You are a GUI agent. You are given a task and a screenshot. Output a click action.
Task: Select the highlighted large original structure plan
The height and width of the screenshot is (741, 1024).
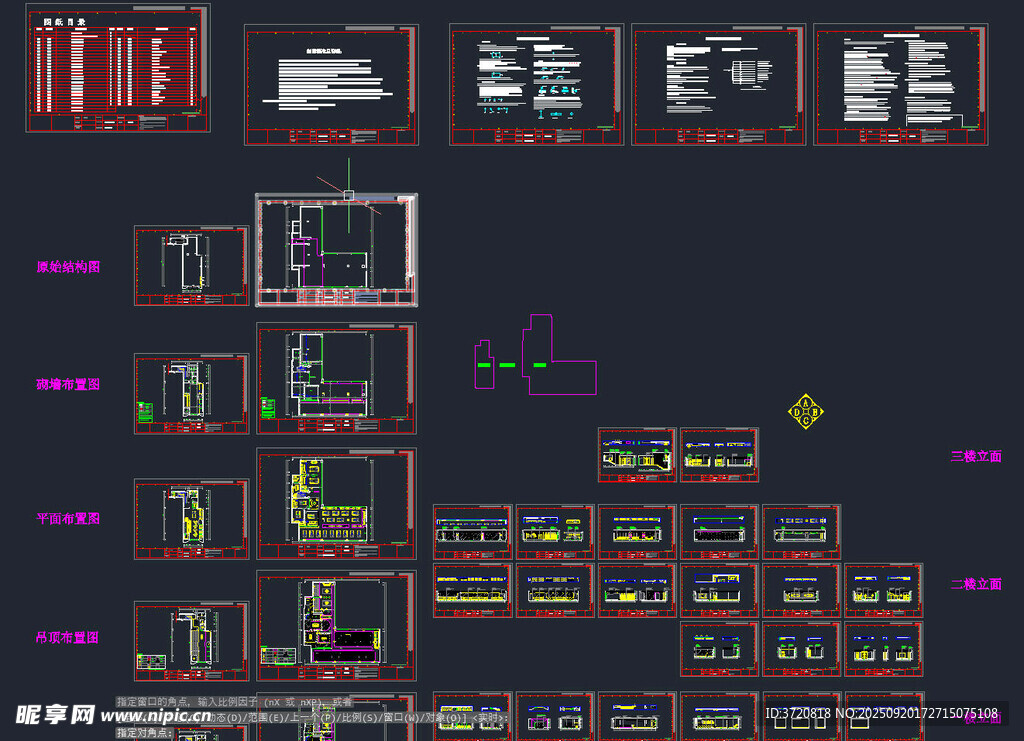pos(337,250)
